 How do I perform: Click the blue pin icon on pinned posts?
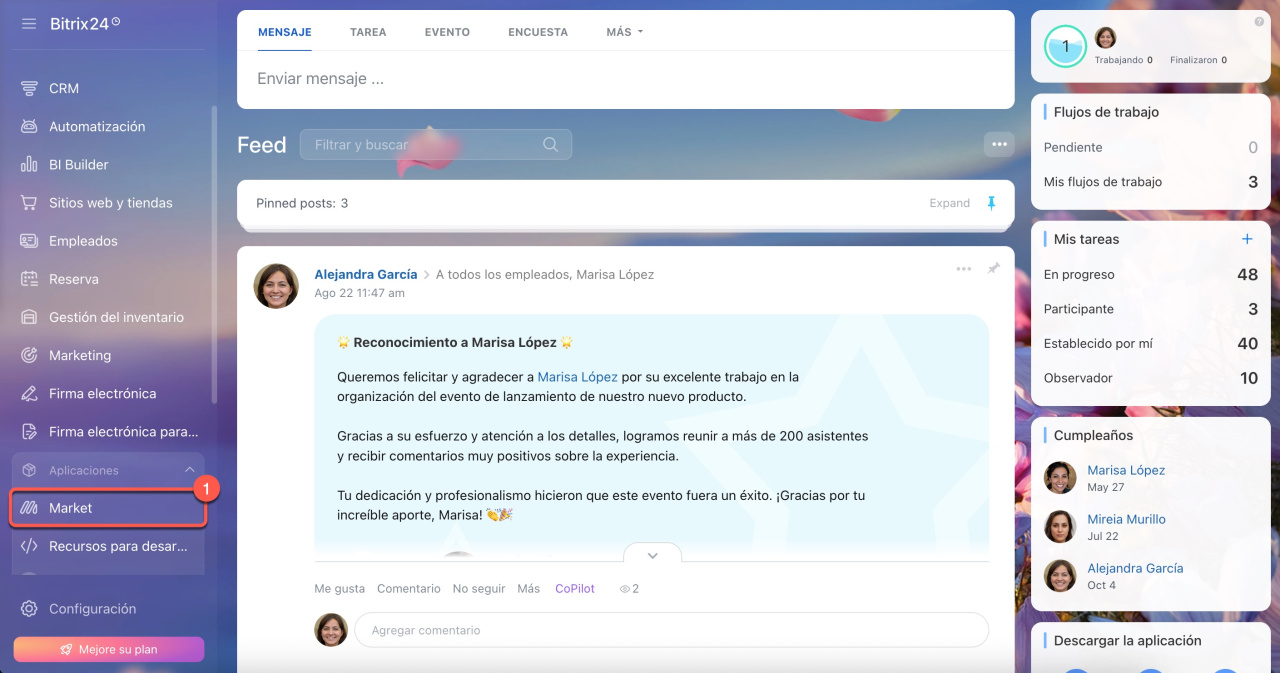coord(991,203)
